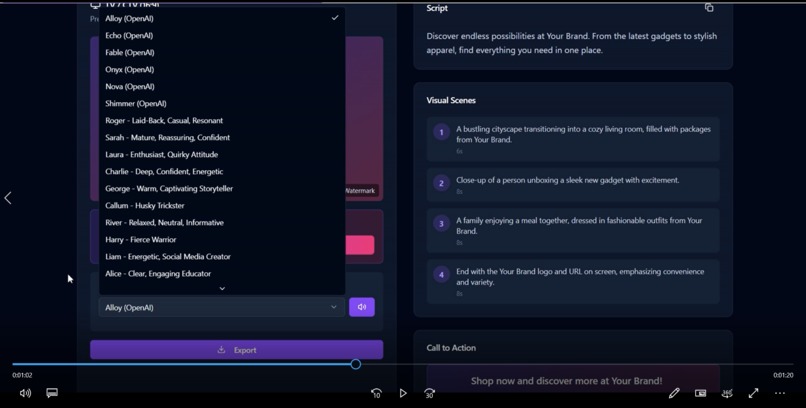Pick the Fable (OpenAI) voice

pyautogui.click(x=222, y=52)
